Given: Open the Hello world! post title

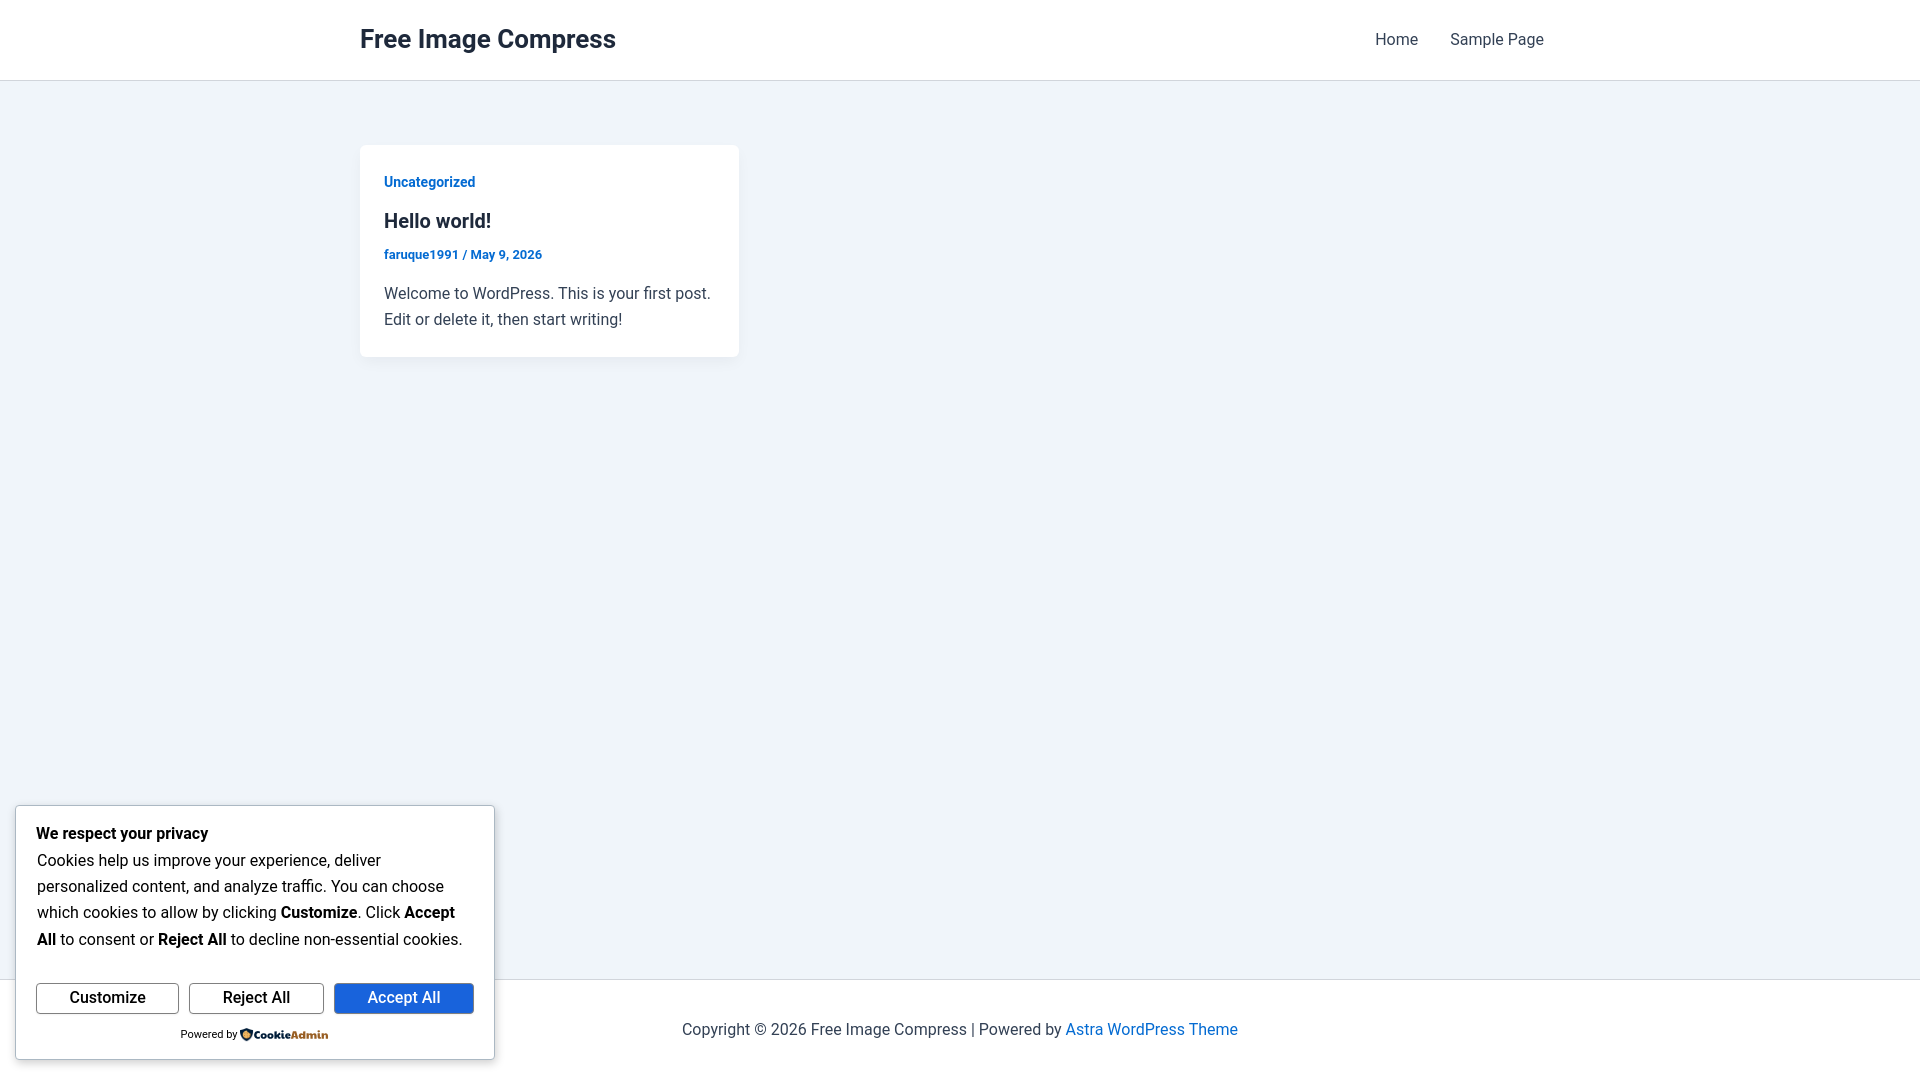Looking at the screenshot, I should tap(437, 221).
